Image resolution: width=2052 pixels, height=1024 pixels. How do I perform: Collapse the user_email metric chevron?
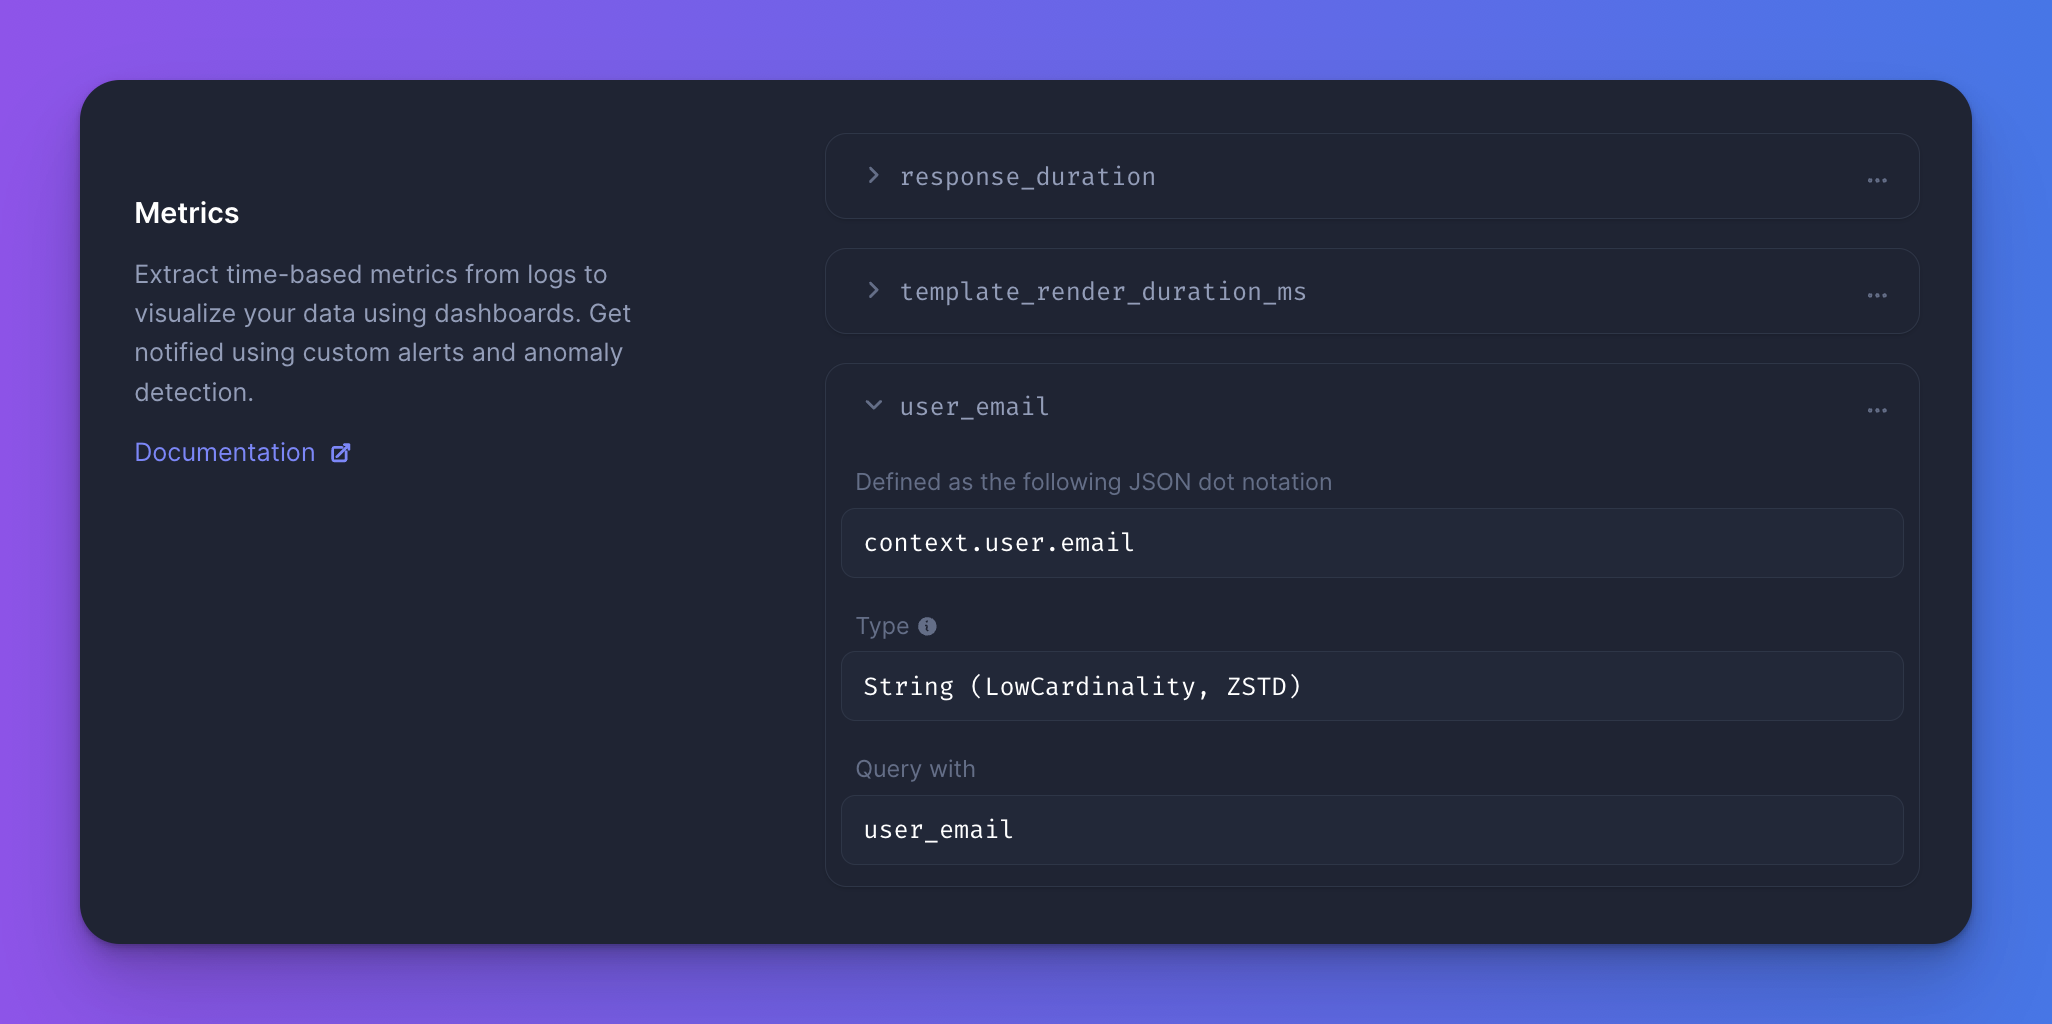coord(873,406)
